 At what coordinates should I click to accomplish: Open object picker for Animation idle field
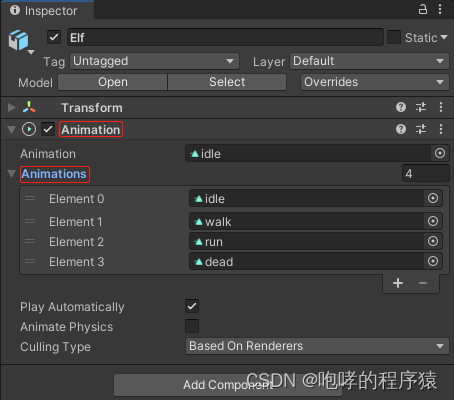(x=440, y=153)
